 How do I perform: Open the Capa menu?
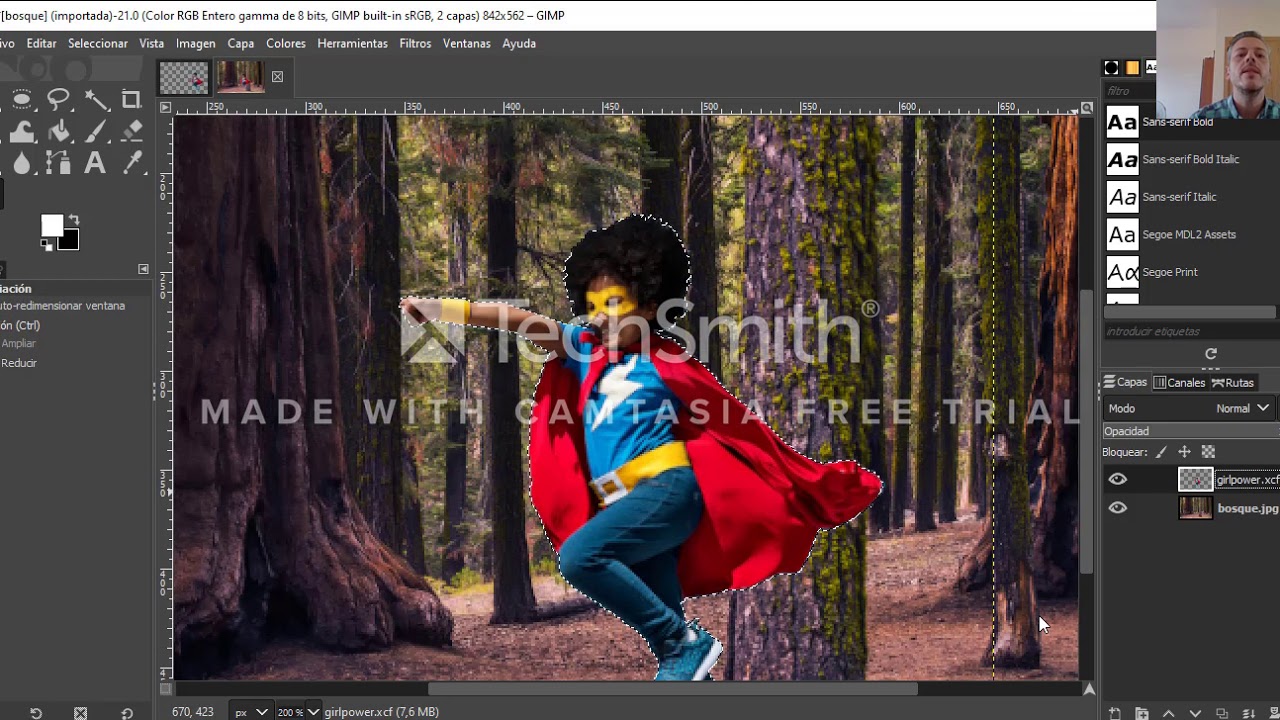click(241, 43)
